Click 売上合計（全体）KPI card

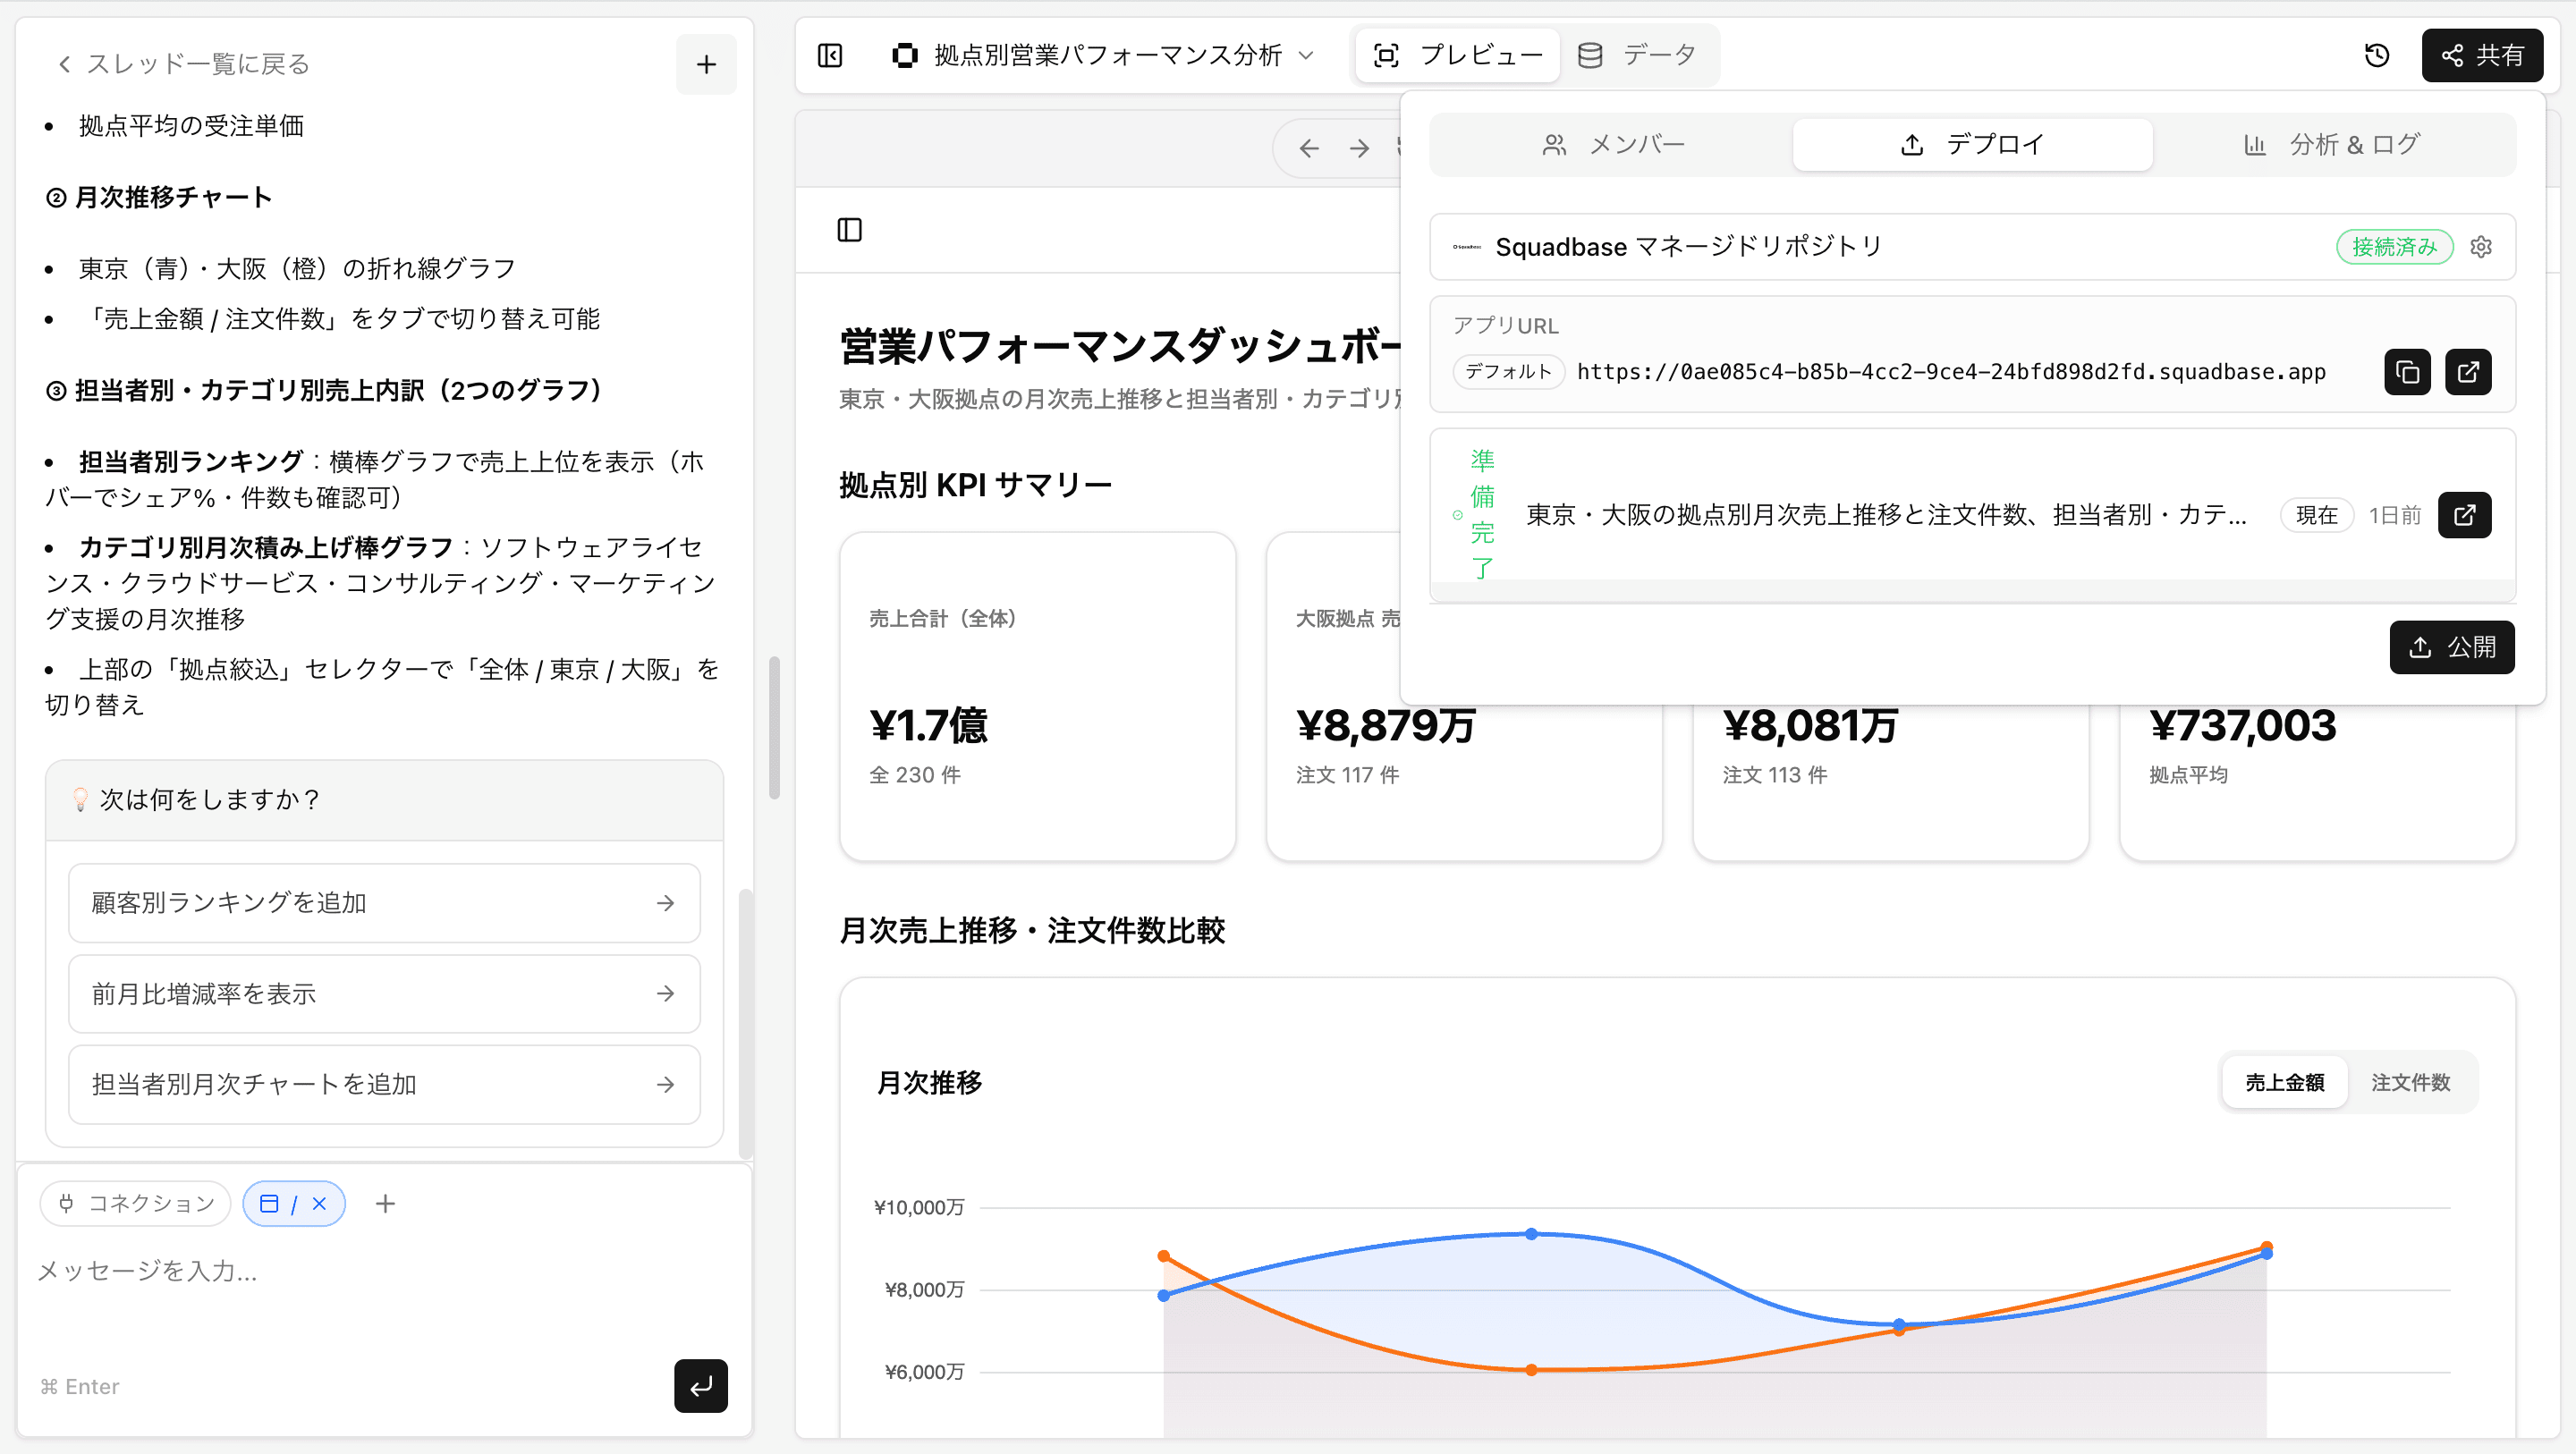point(1038,696)
